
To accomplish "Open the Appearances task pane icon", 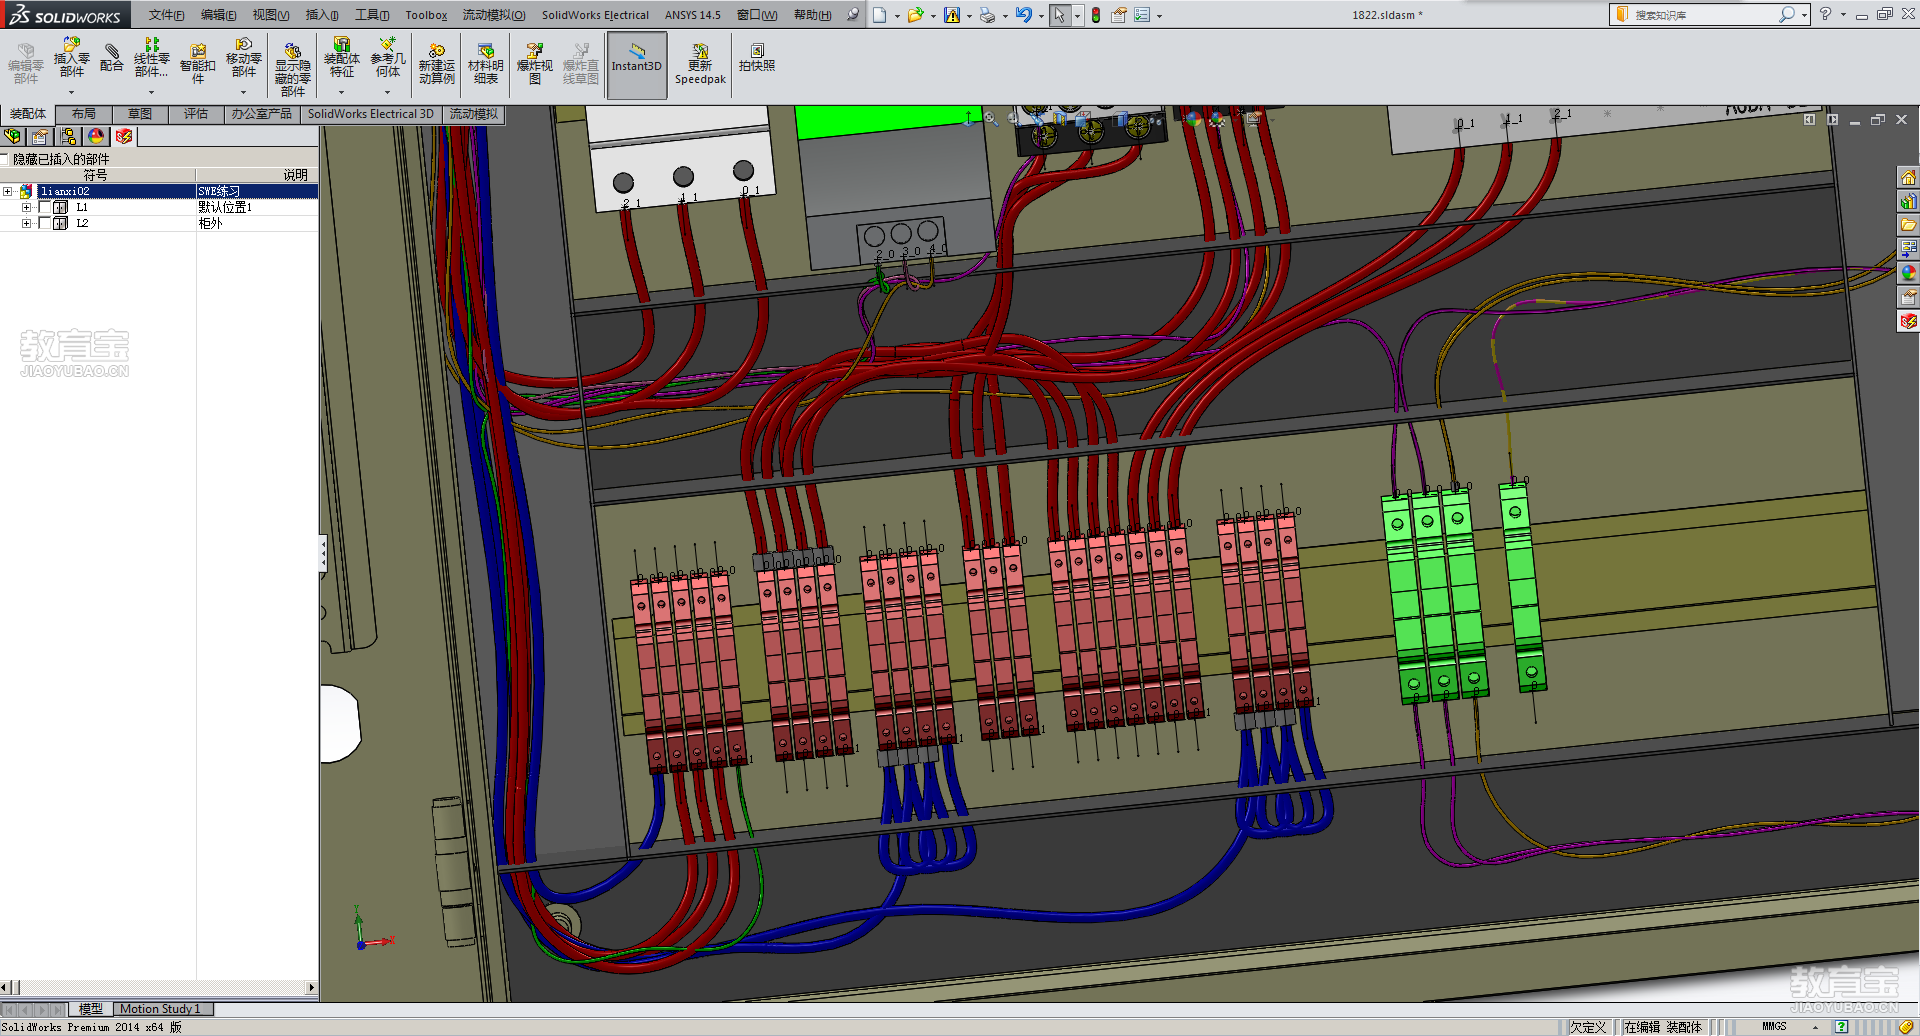I will [x=1909, y=273].
